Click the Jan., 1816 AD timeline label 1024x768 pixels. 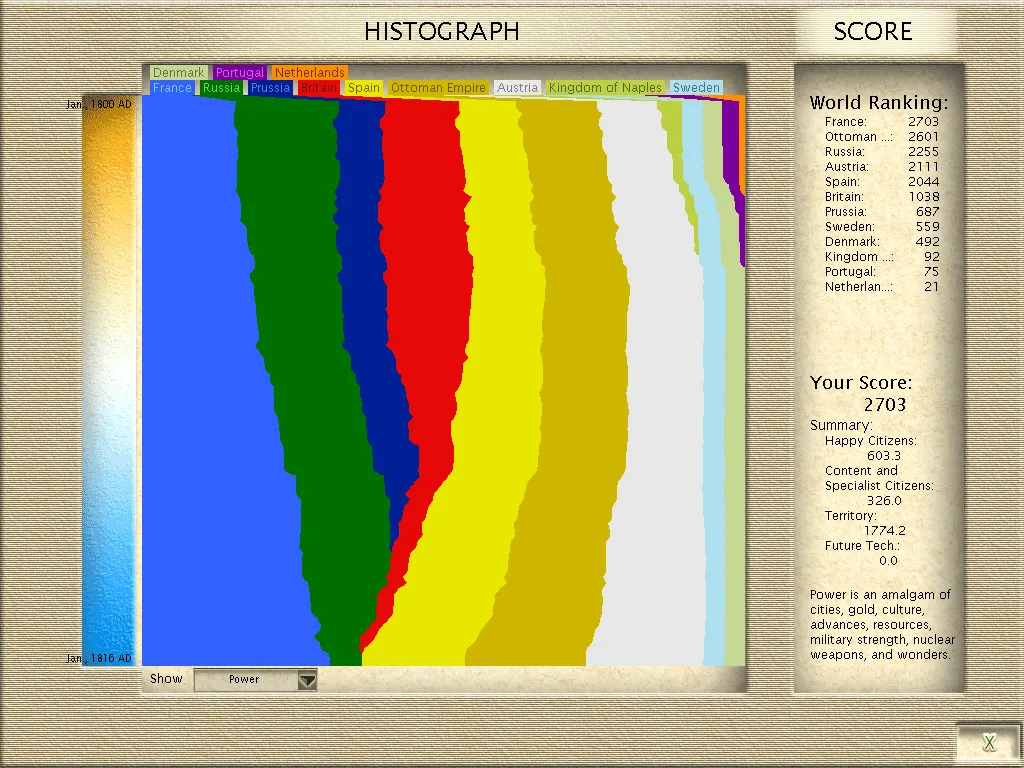(99, 658)
